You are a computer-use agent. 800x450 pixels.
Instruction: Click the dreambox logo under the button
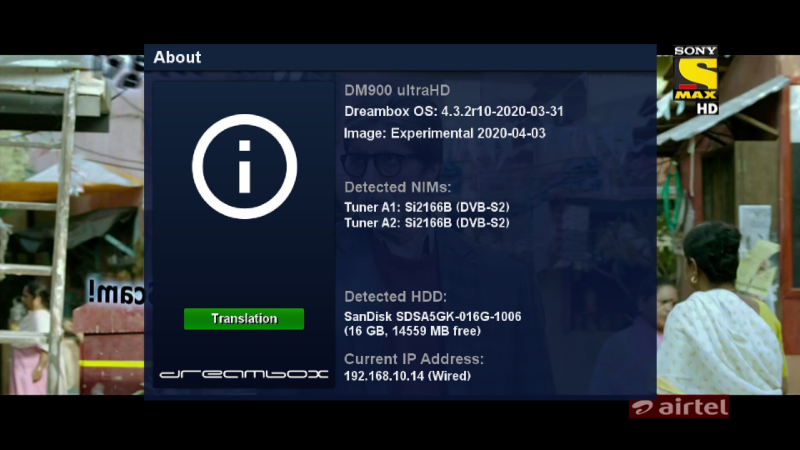pos(244,375)
